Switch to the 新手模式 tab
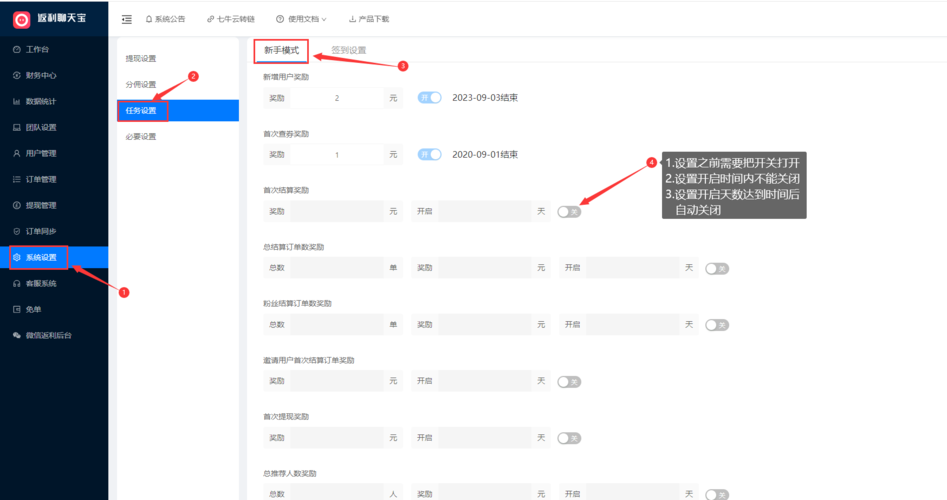Viewport: 947px width, 500px height. pos(281,50)
